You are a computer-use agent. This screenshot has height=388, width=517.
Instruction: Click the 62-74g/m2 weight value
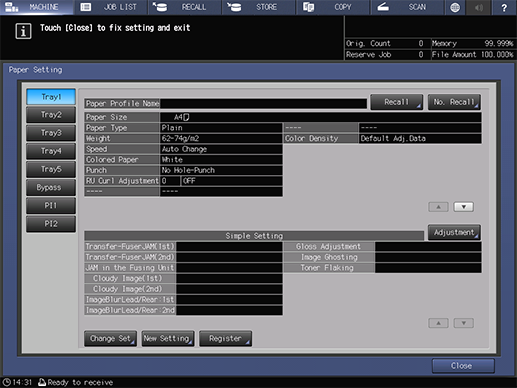(x=221, y=139)
